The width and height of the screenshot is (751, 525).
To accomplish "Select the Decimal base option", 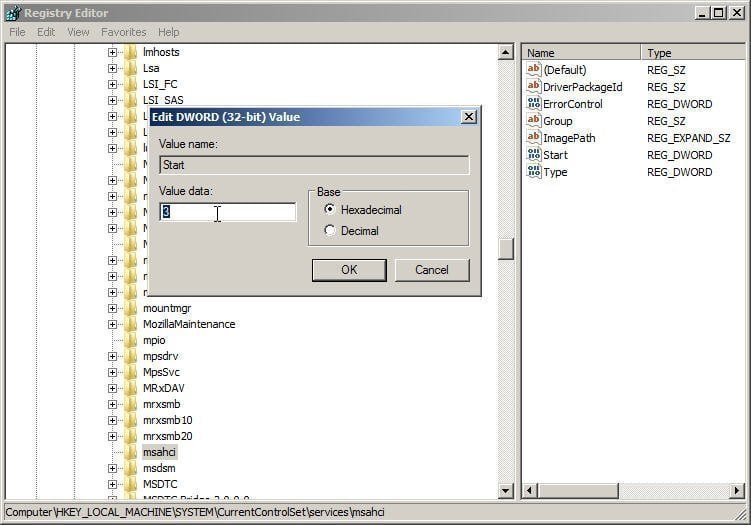I will (x=330, y=231).
